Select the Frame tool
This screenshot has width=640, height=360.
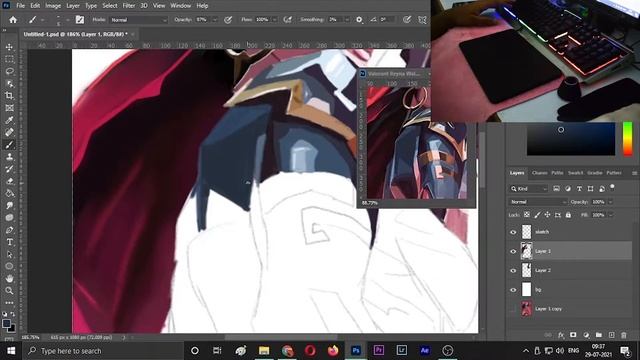[x=9, y=108]
